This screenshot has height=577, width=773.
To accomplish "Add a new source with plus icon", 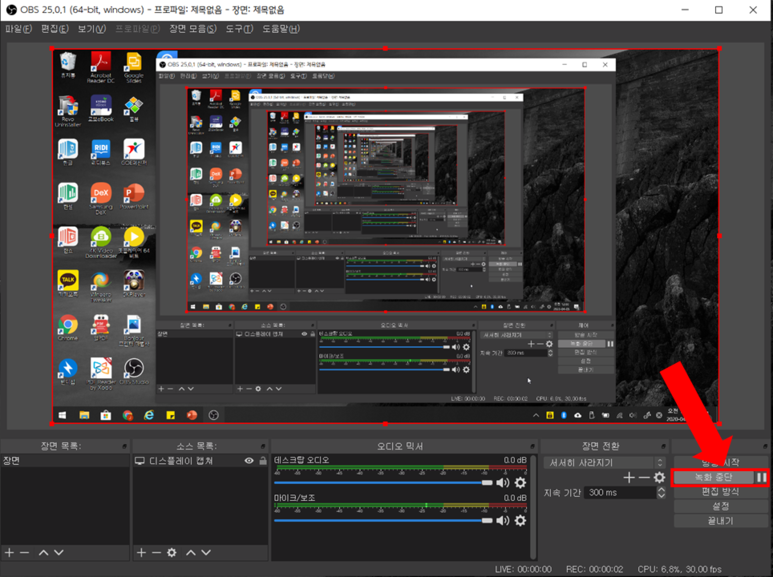I will click(141, 553).
